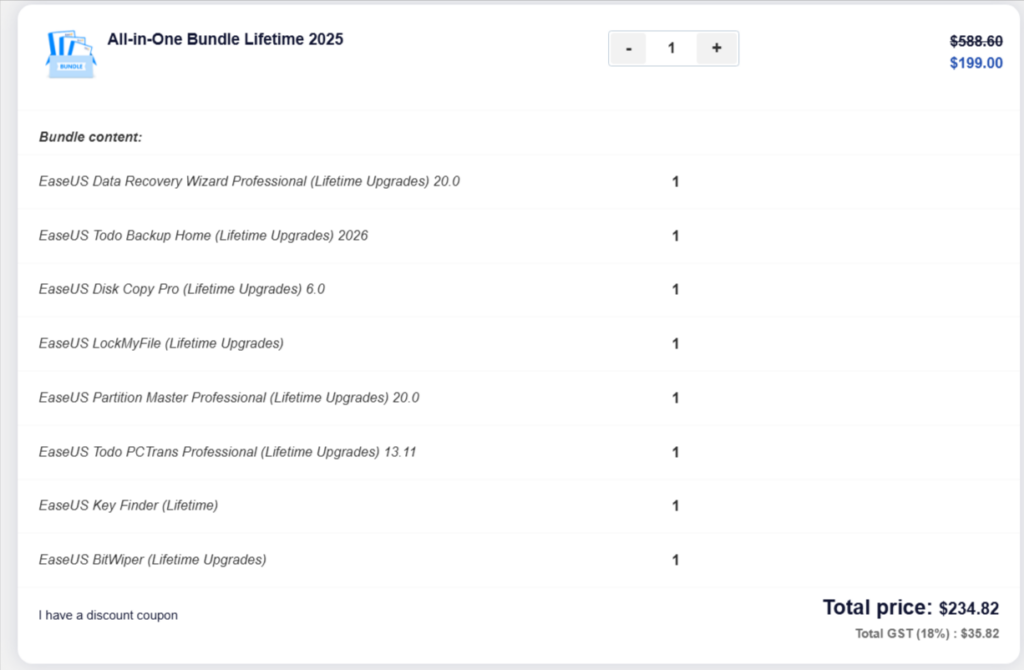1024x670 pixels.
Task: Click quantity 1 in LockMyFile row
Action: point(675,344)
